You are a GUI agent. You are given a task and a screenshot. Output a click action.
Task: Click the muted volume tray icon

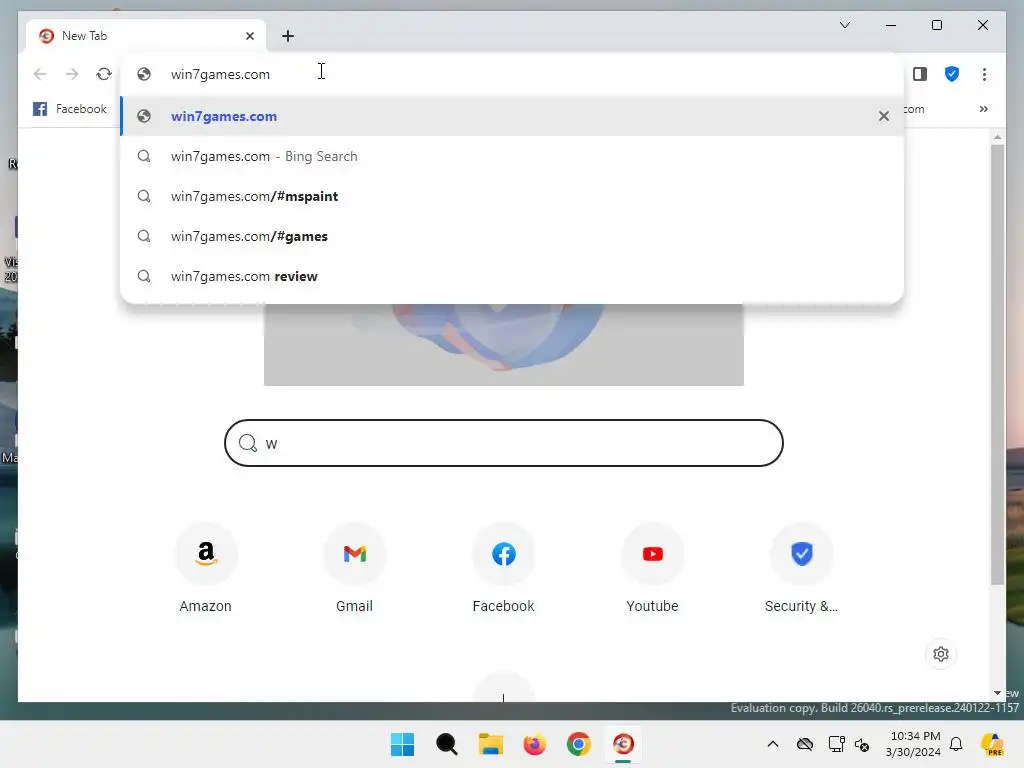[x=862, y=744]
